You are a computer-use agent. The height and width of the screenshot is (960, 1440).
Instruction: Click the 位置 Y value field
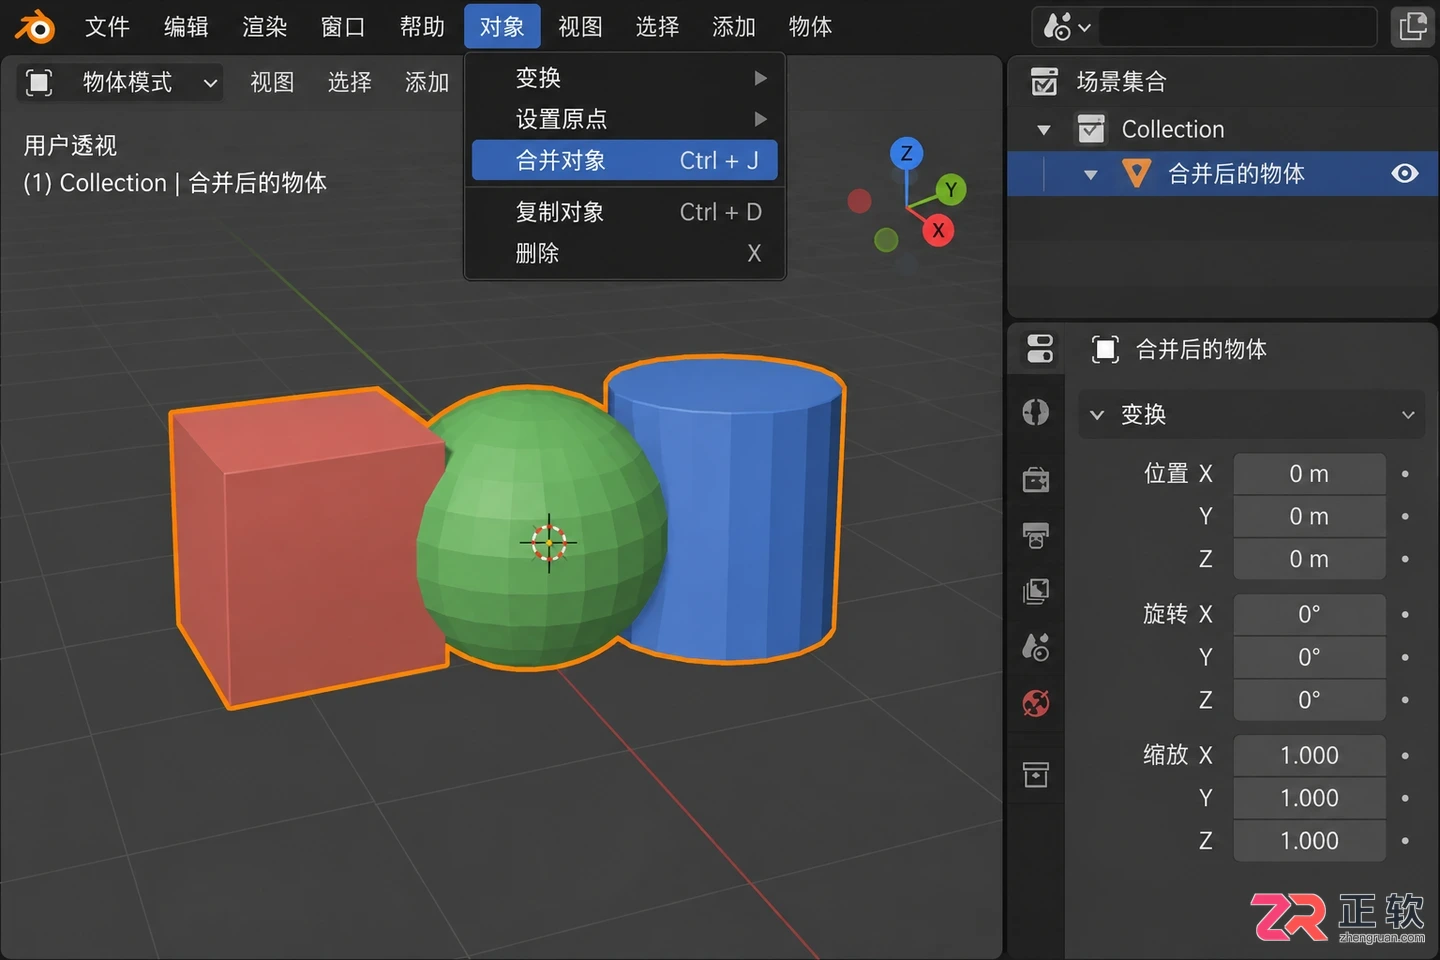tap(1309, 516)
